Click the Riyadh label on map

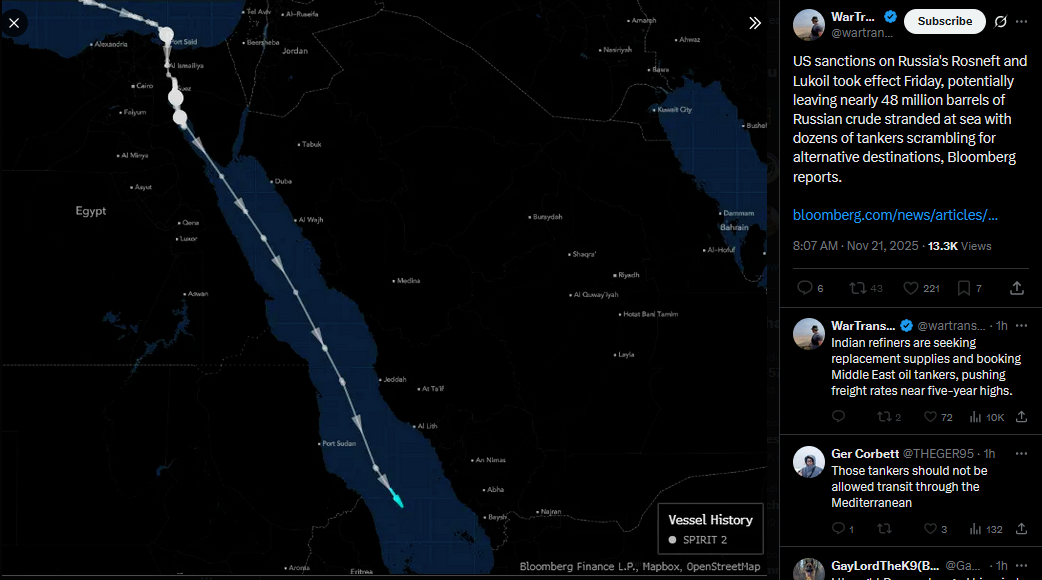(x=627, y=274)
